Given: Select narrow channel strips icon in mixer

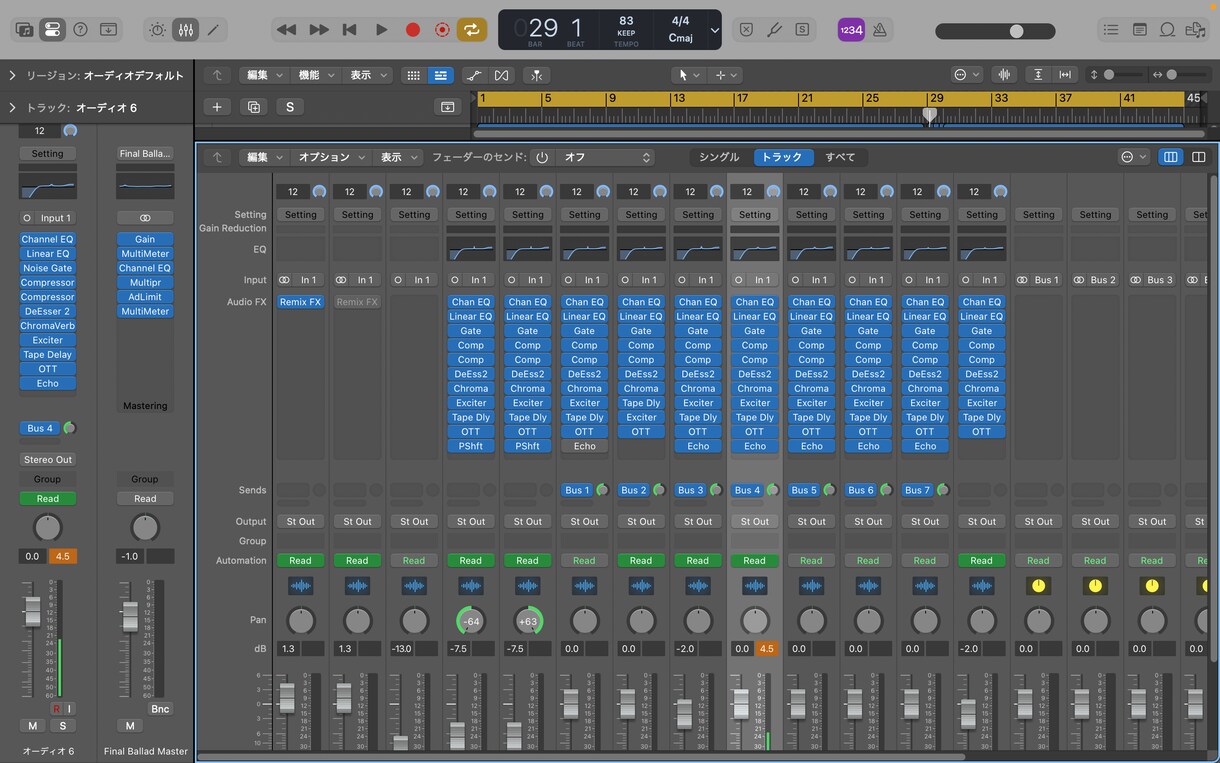Looking at the screenshot, I should click(1170, 157).
